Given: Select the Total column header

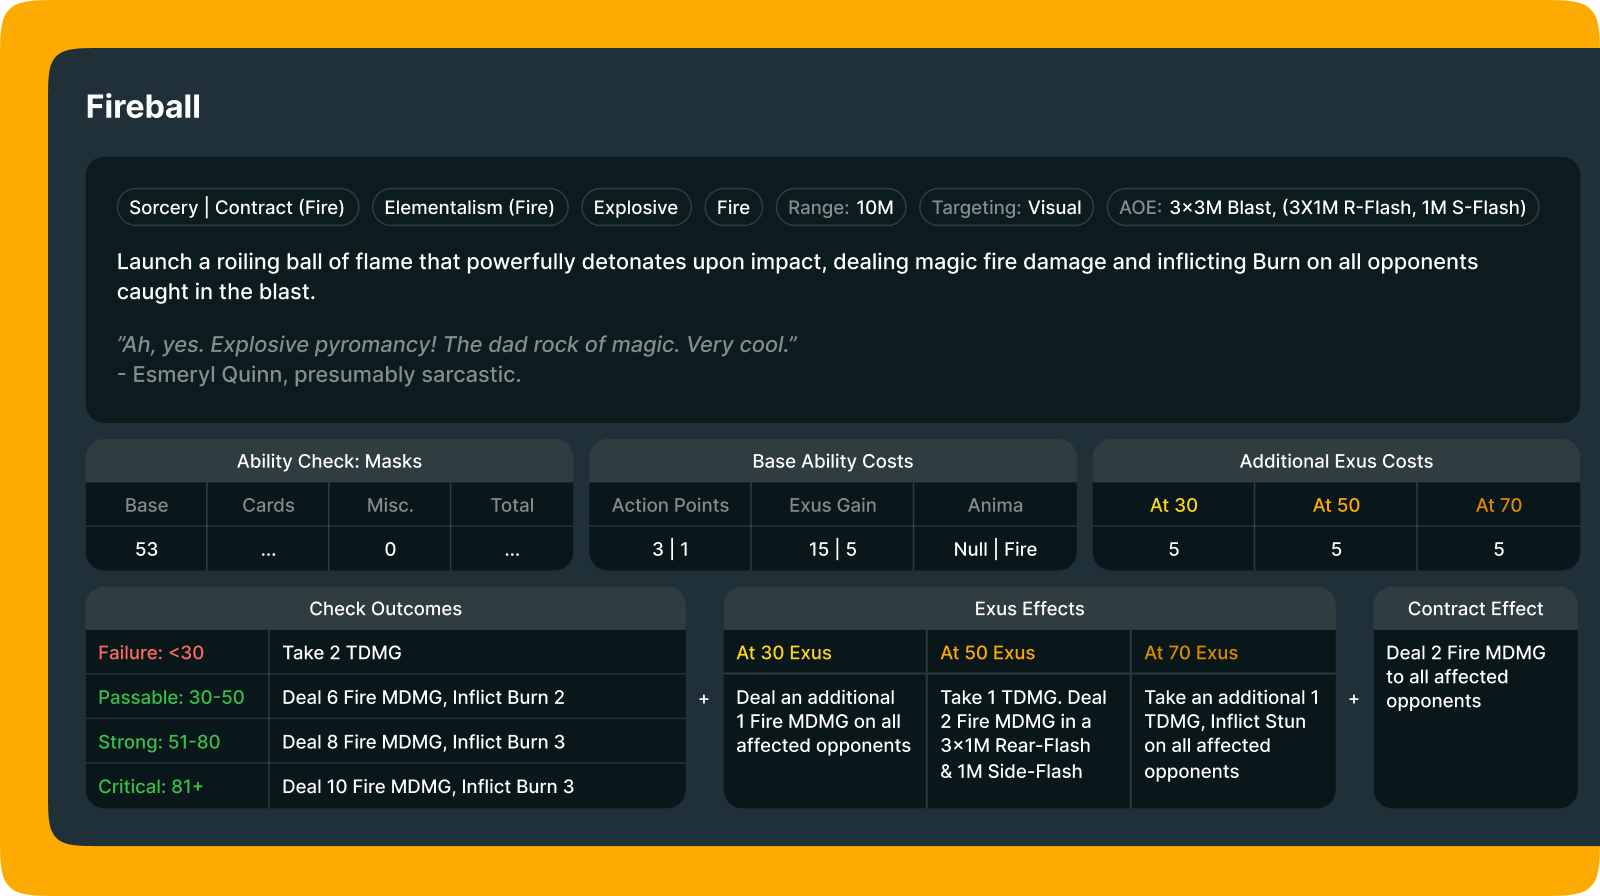Looking at the screenshot, I should 512,505.
